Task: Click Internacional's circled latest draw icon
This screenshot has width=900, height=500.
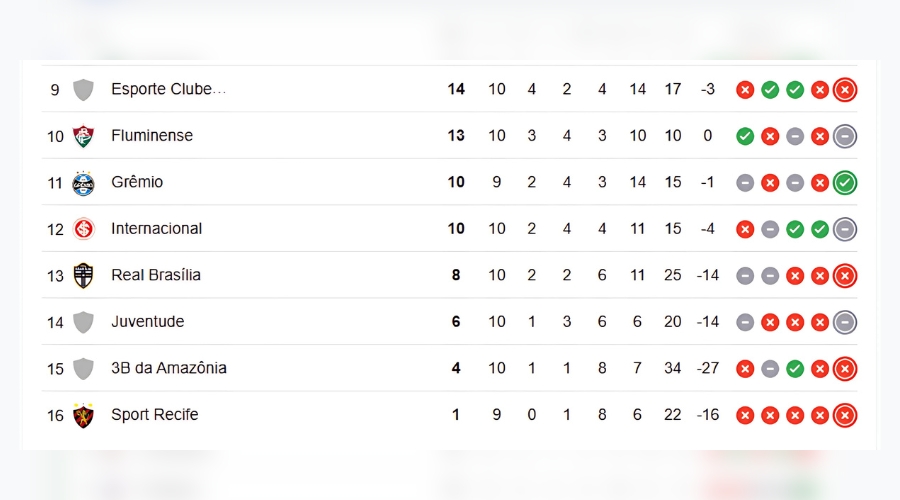Action: pyautogui.click(x=845, y=229)
